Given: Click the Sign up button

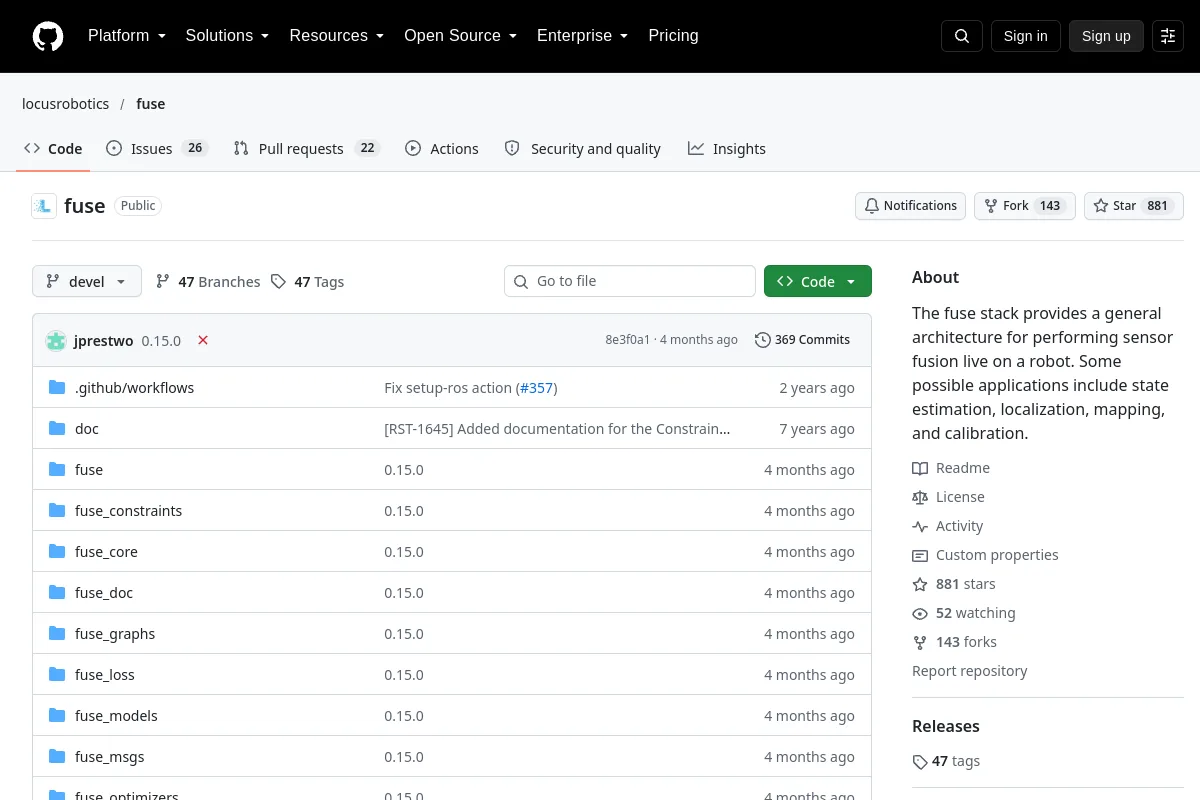Looking at the screenshot, I should 1106,36.
